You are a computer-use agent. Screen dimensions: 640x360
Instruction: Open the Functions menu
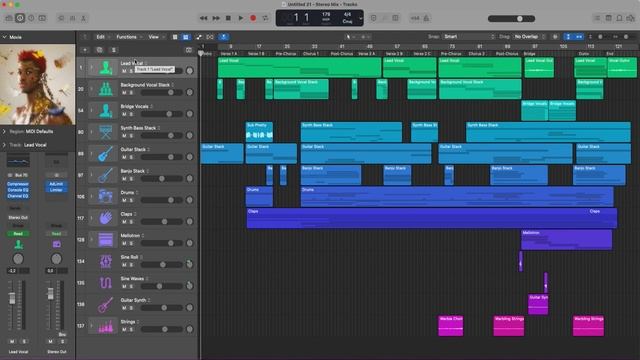(x=127, y=37)
